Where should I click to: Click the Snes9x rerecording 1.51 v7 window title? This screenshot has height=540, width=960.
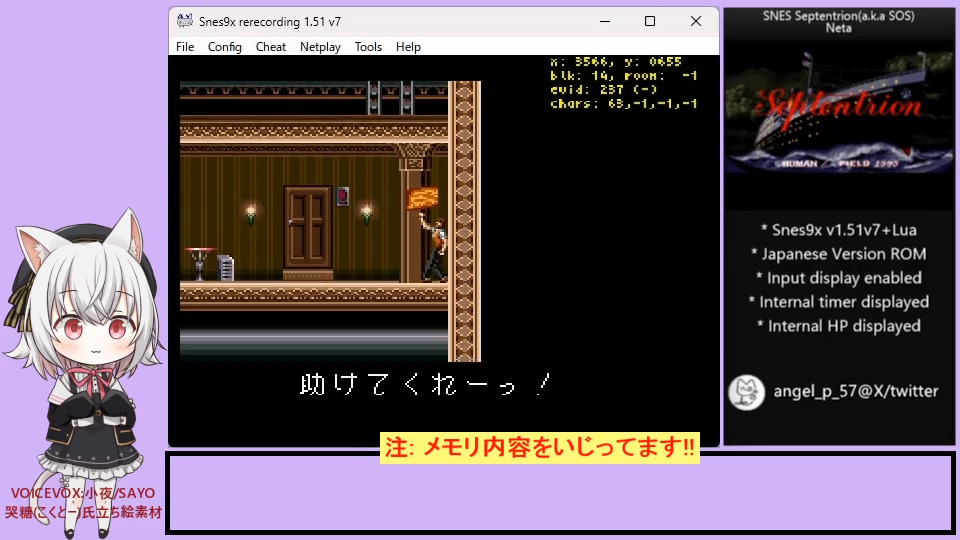click(270, 21)
